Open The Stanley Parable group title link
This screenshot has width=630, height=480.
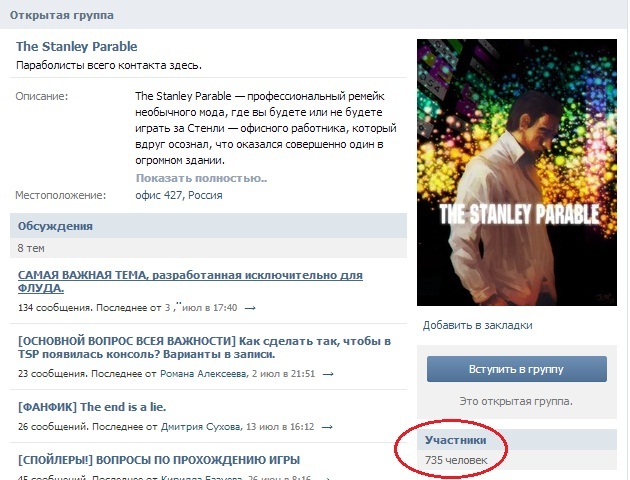click(x=76, y=47)
